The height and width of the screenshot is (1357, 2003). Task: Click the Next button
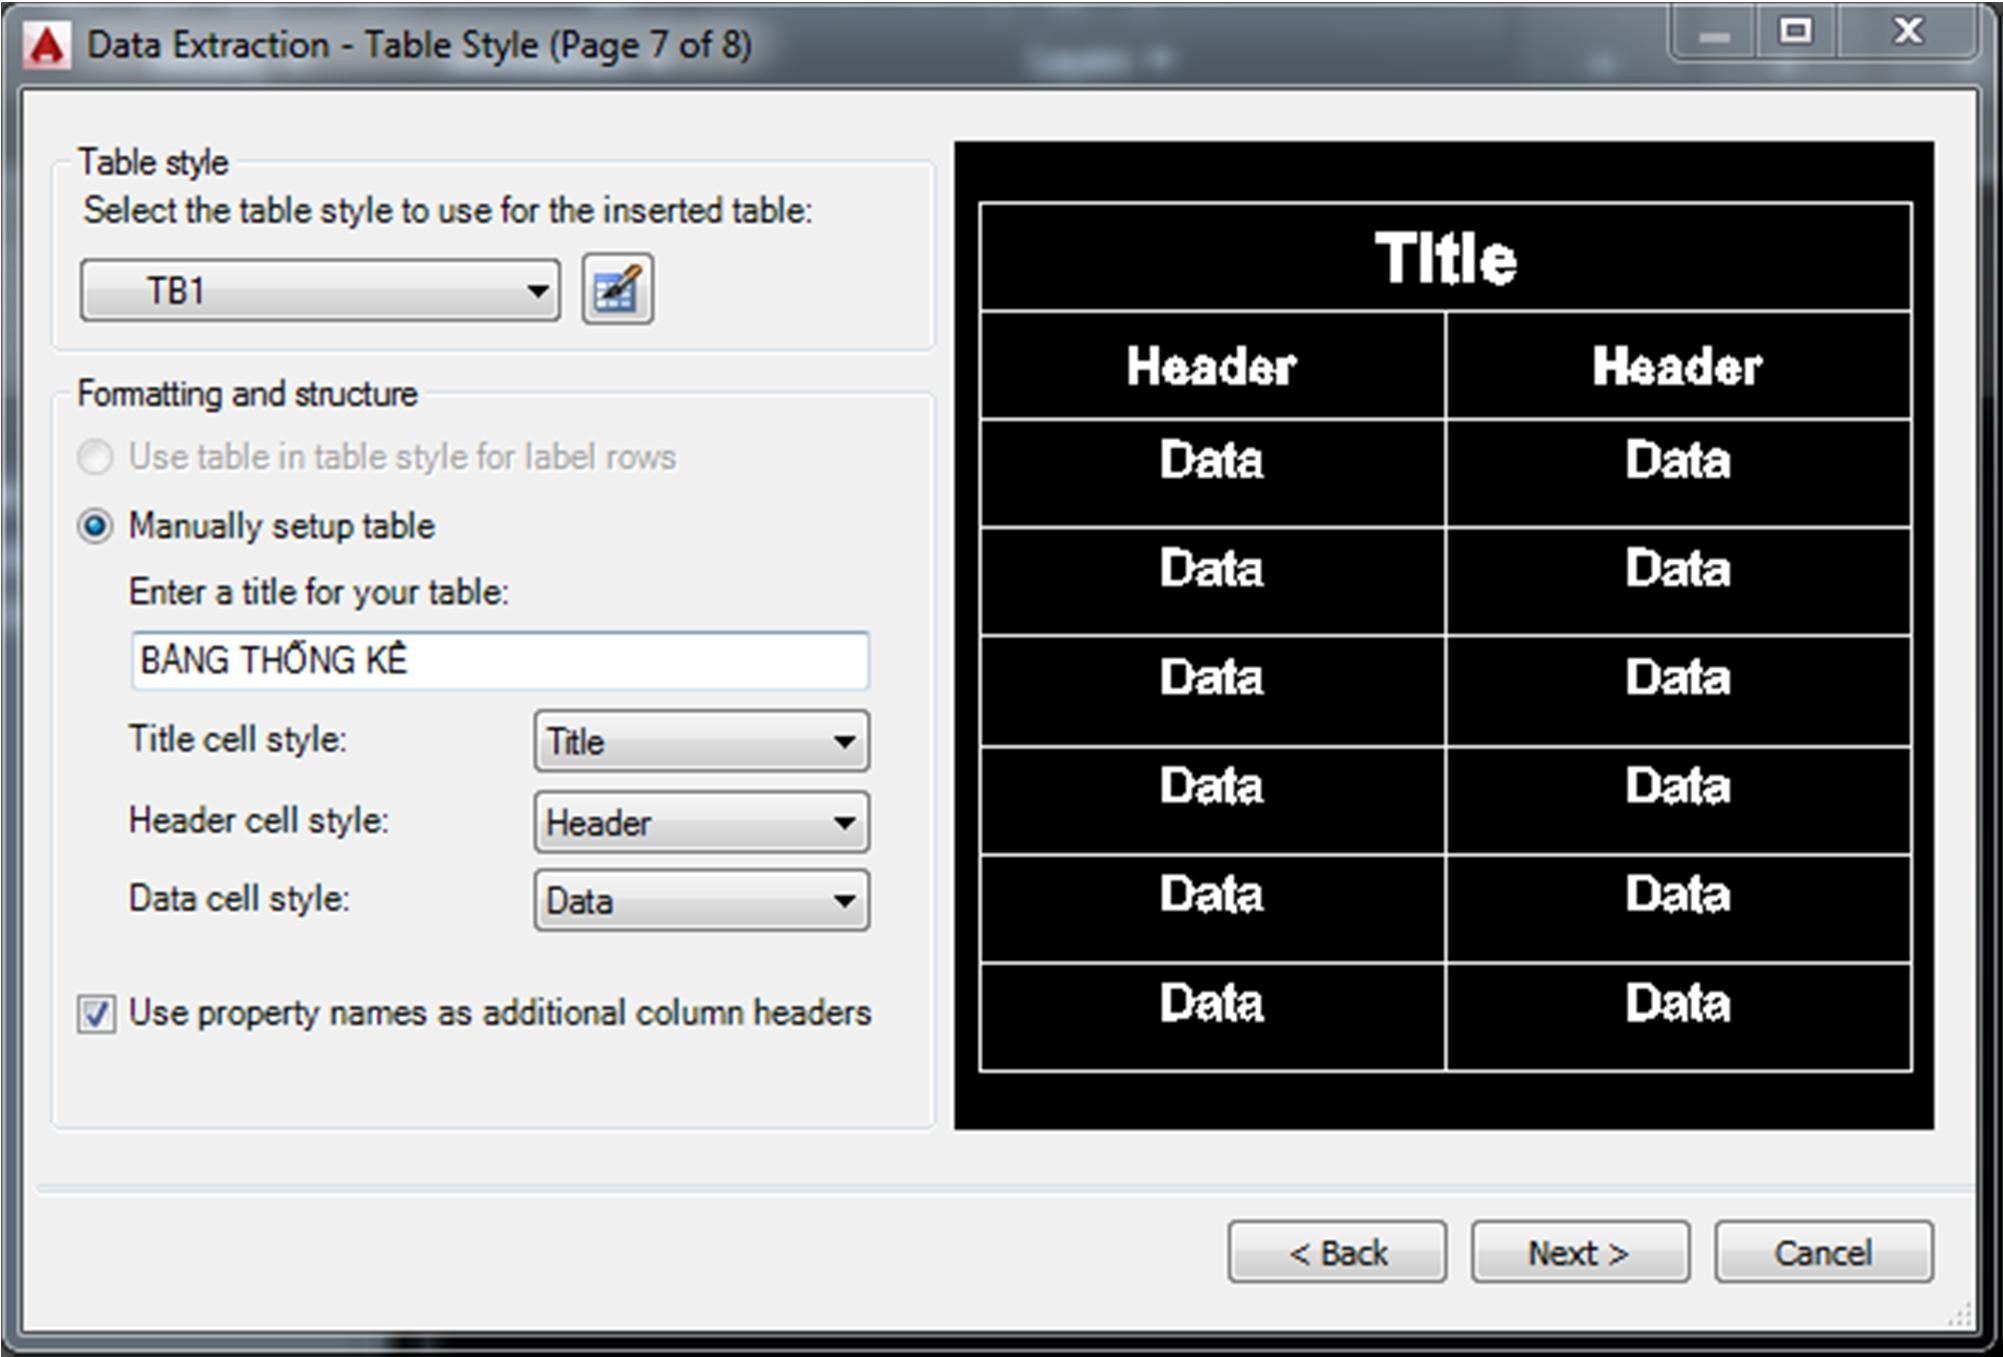(x=1579, y=1252)
